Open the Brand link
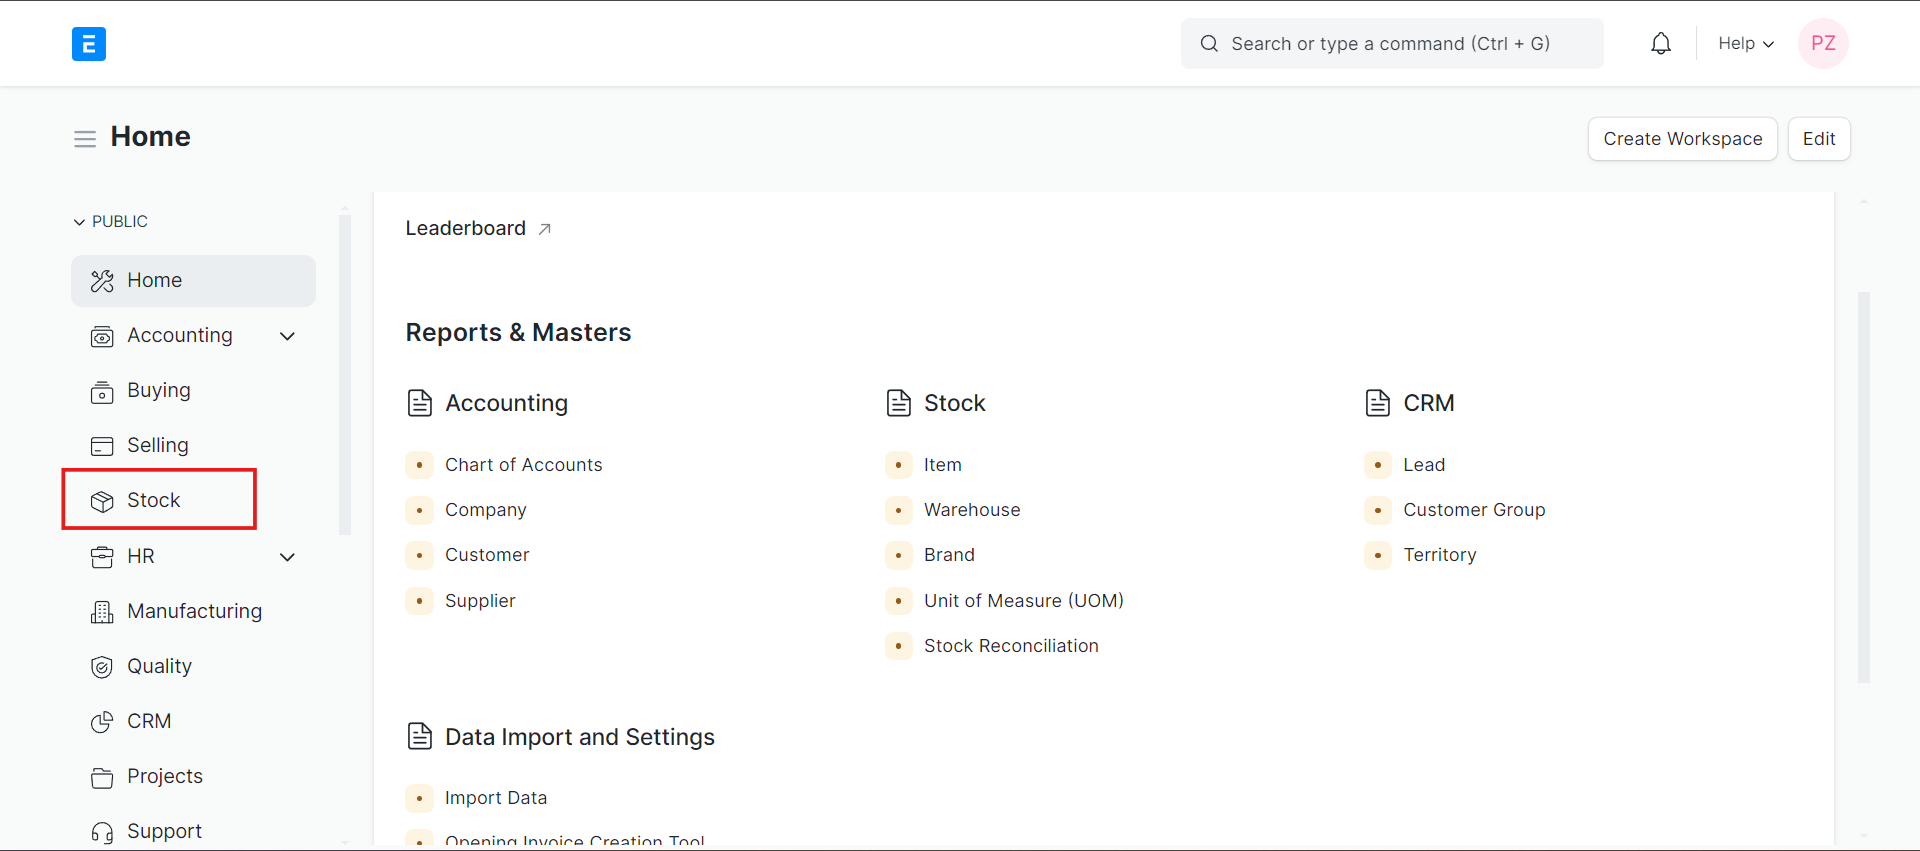The height and width of the screenshot is (851, 1920). (949, 555)
